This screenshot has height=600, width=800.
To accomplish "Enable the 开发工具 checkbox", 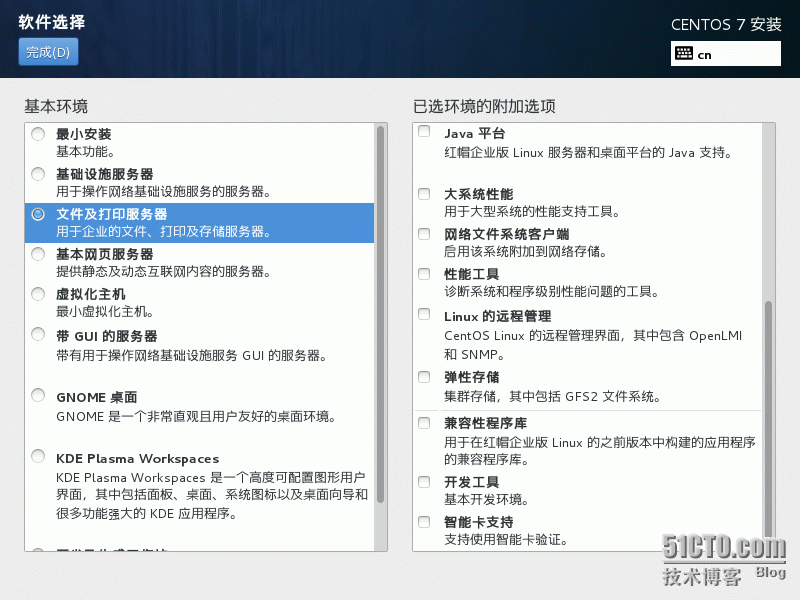I will 424,482.
